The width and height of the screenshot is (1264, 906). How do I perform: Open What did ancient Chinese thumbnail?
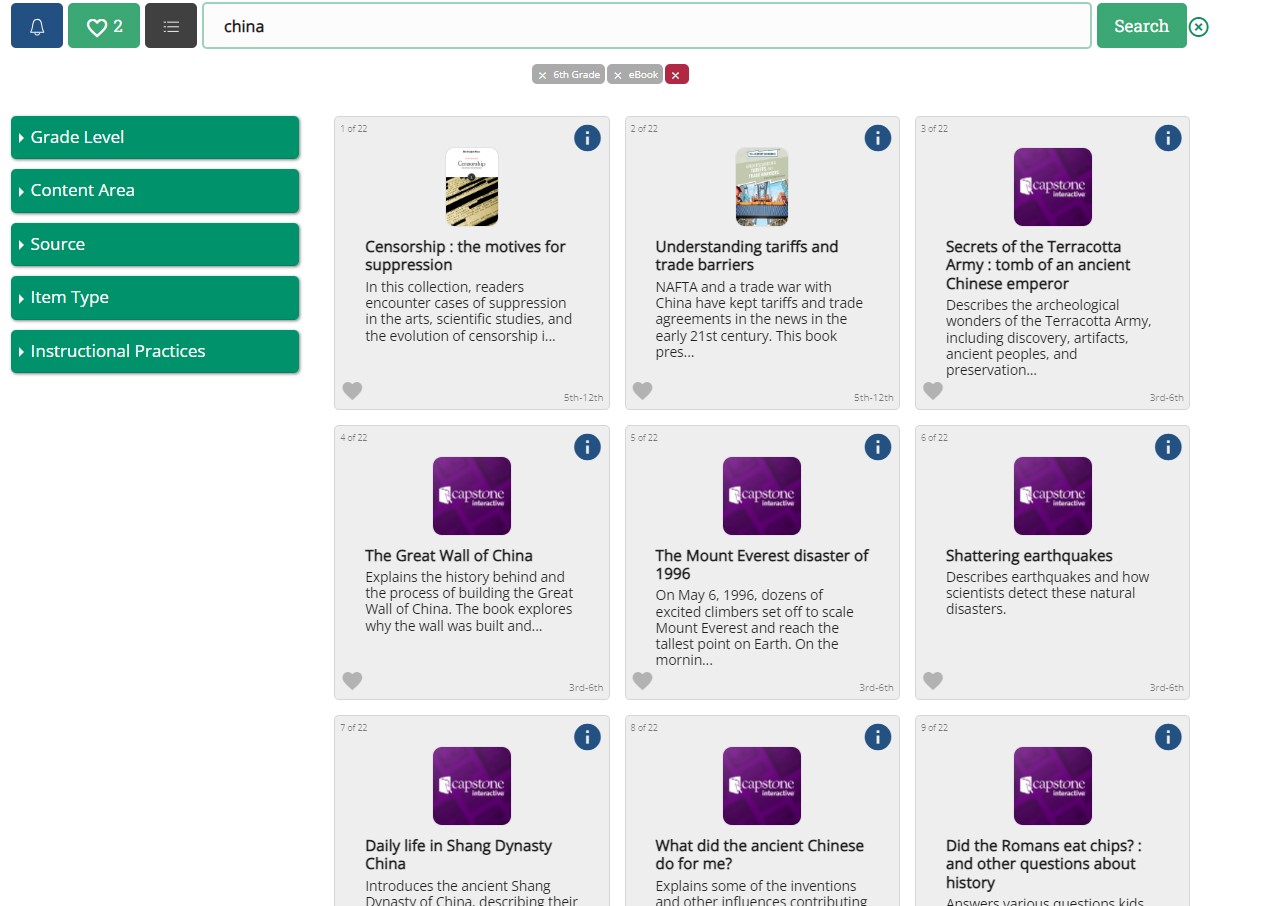762,786
